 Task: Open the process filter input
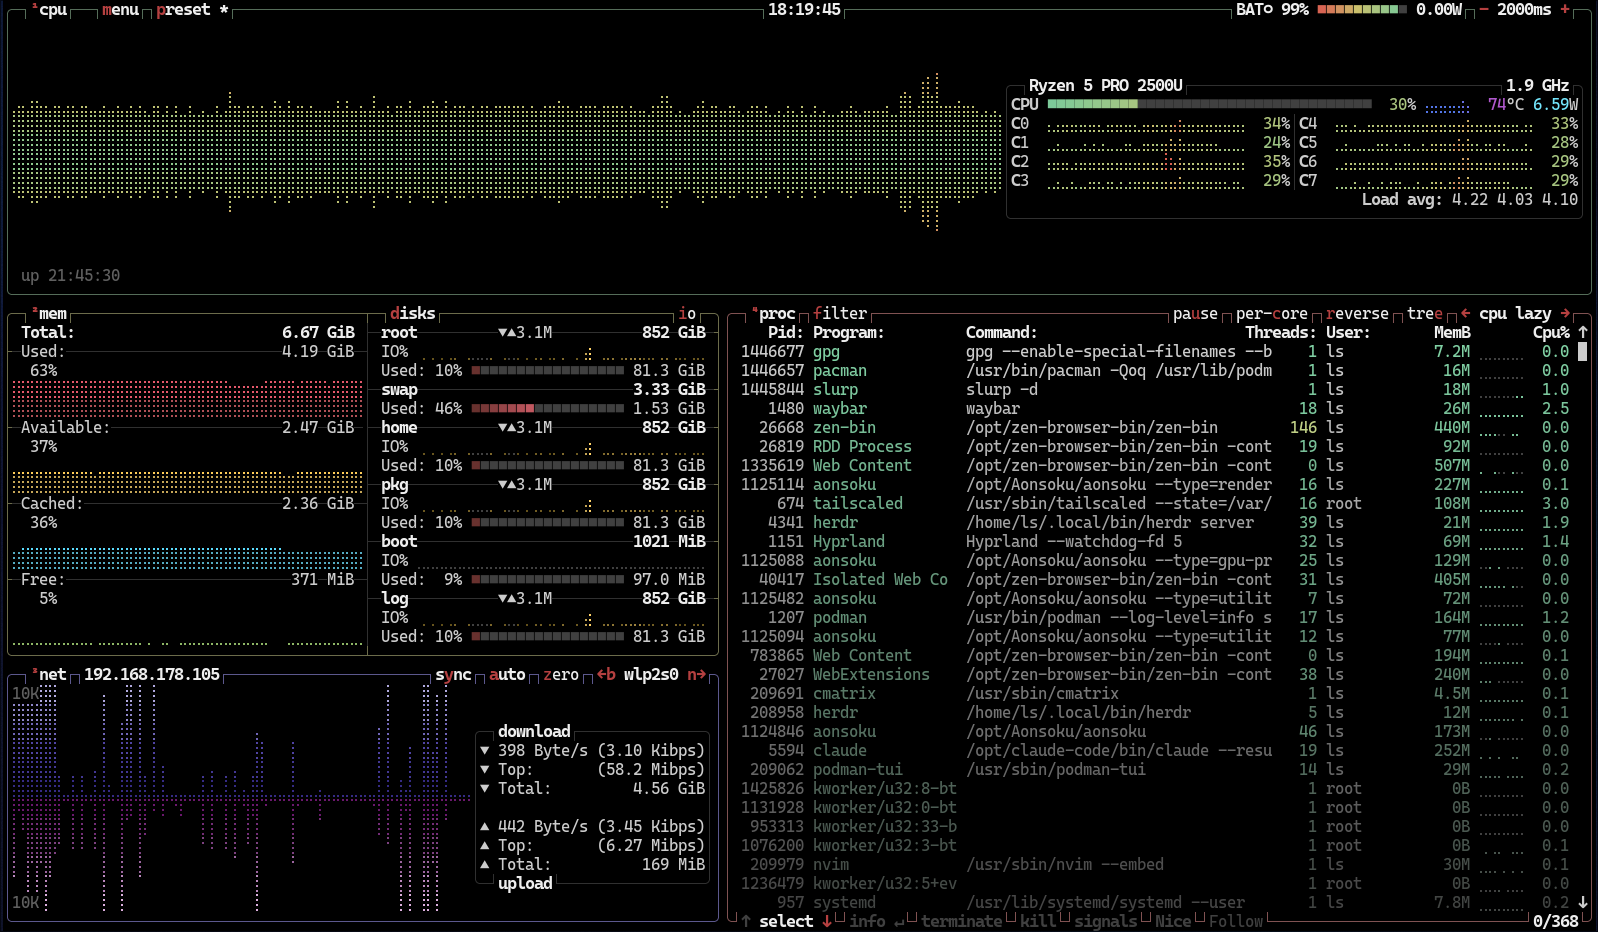pos(840,313)
